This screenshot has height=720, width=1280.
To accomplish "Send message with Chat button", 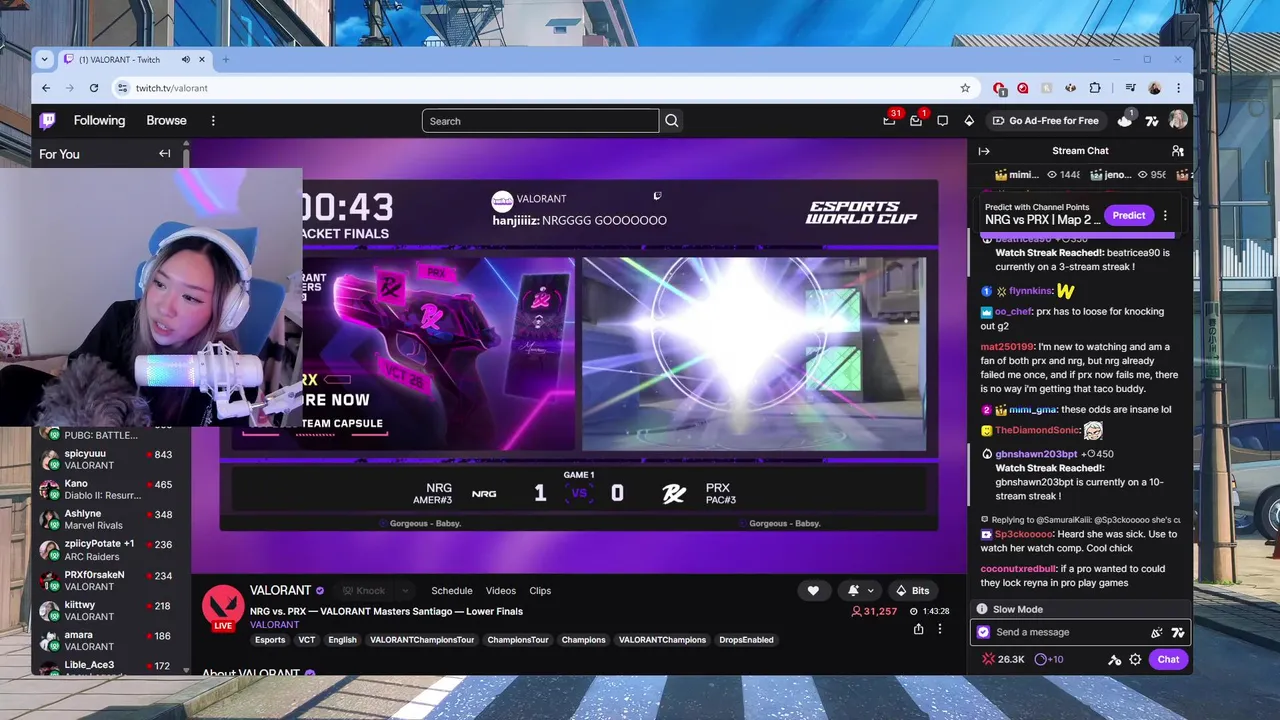I will pos(1168,659).
